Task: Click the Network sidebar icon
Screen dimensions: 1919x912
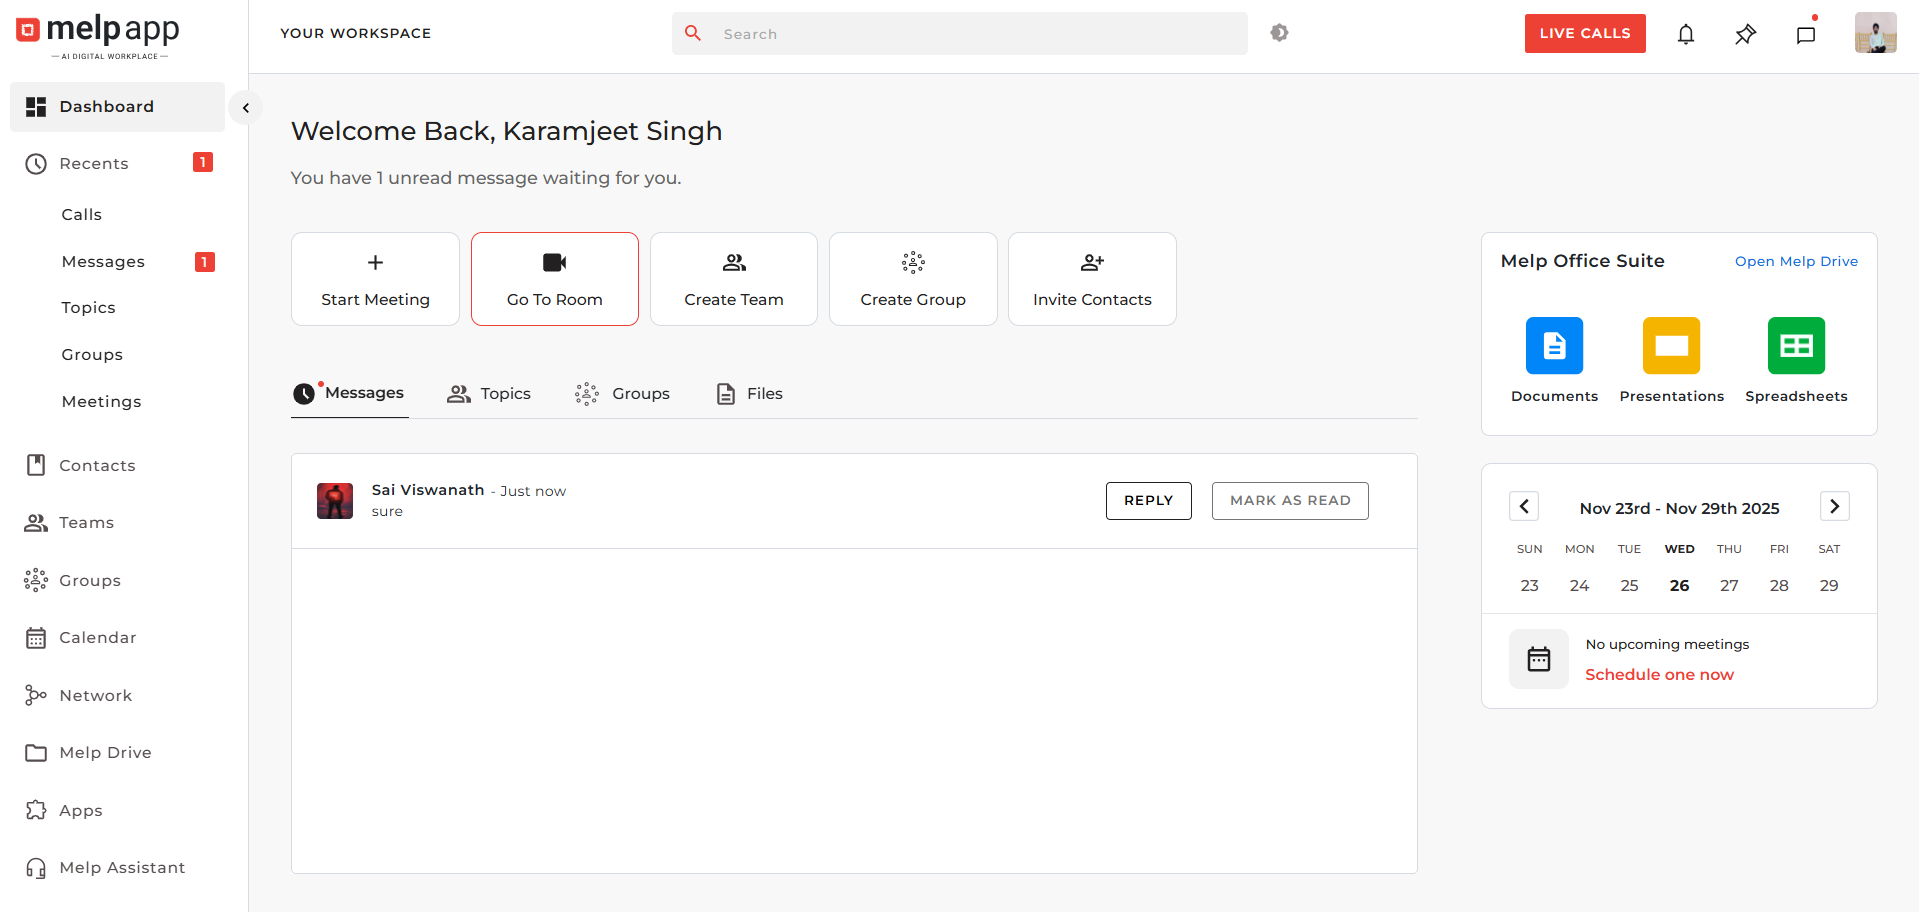Action: [x=36, y=695]
